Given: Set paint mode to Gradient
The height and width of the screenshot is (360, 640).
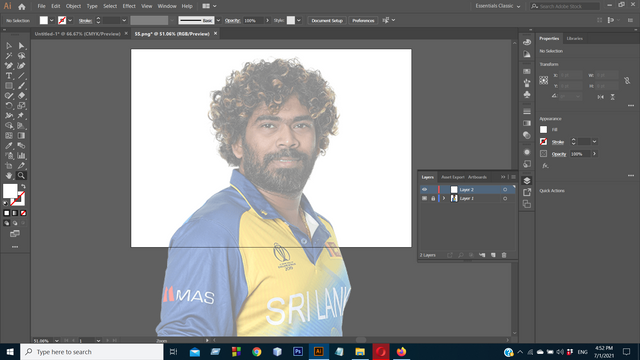Looking at the screenshot, I should pos(15,213).
